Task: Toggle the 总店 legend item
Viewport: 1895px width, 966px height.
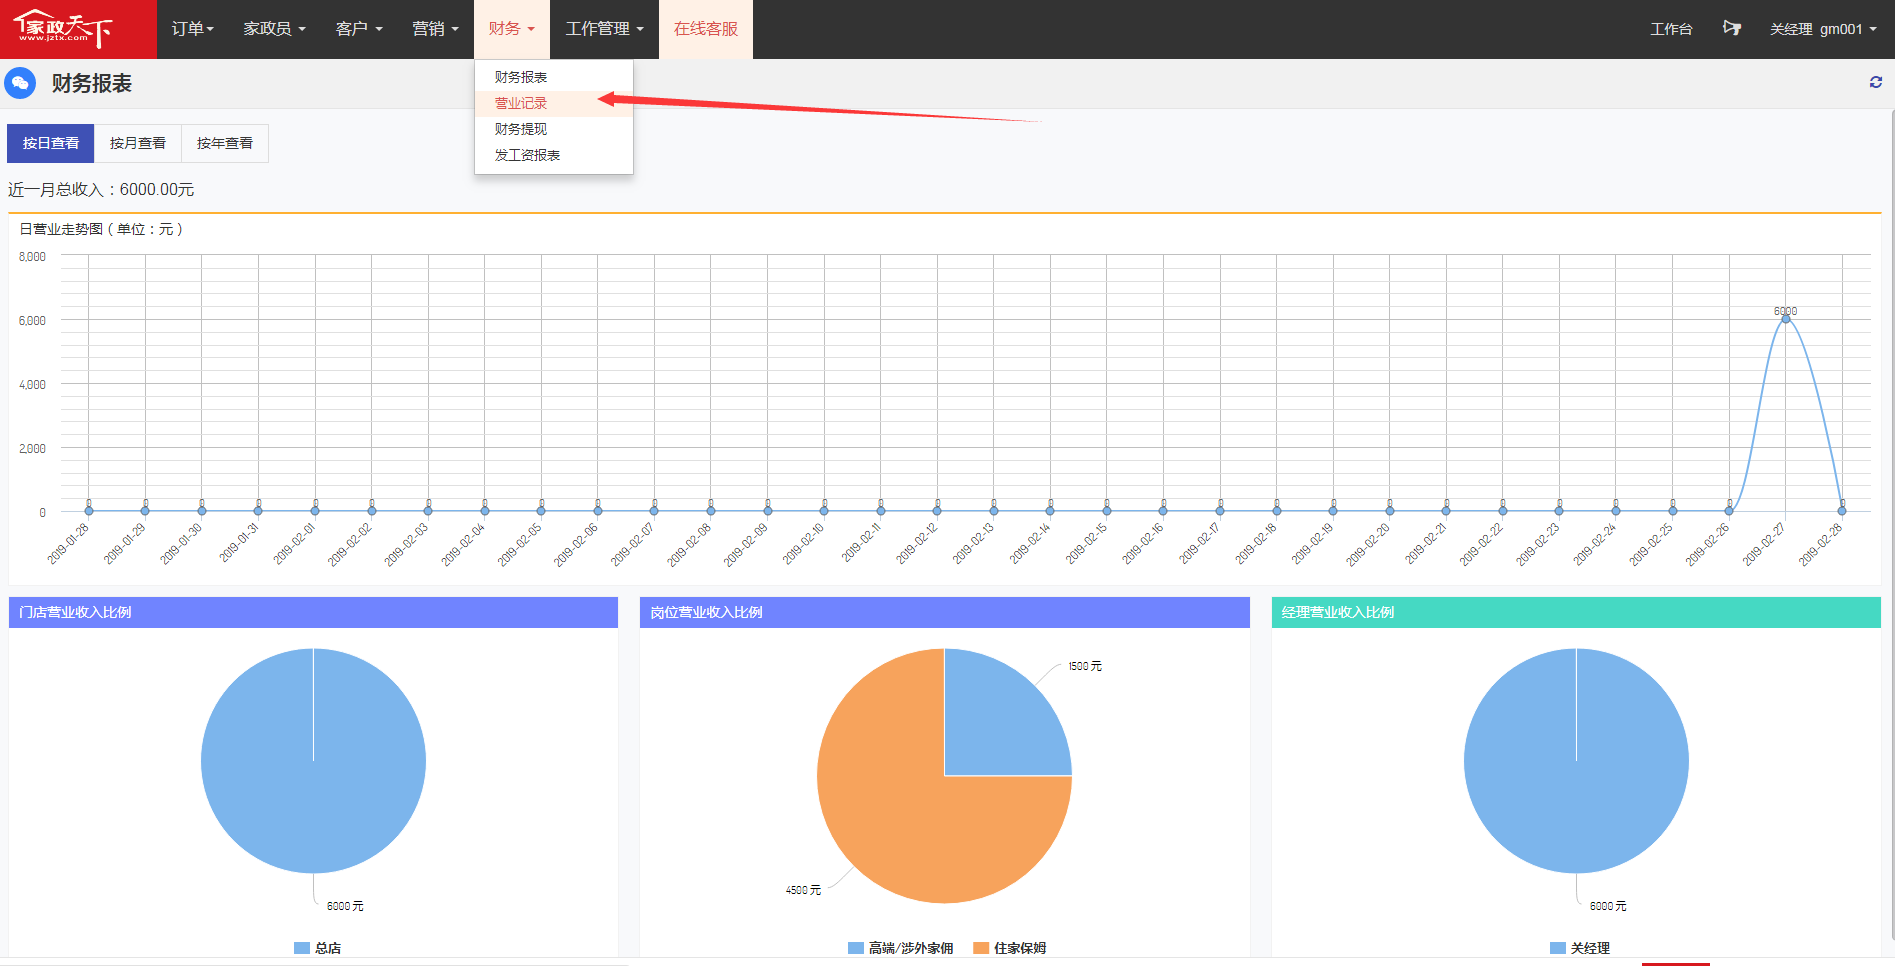Action: pos(317,948)
